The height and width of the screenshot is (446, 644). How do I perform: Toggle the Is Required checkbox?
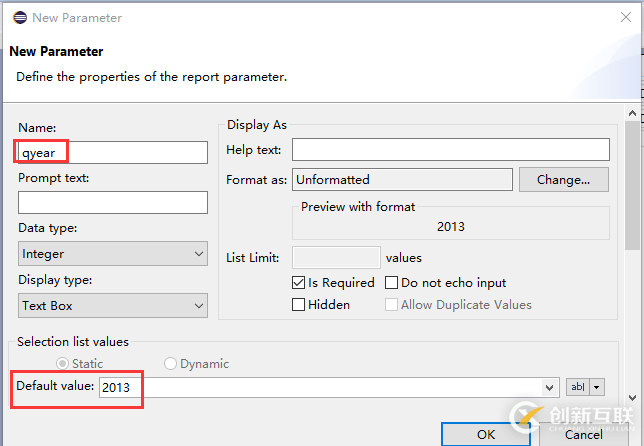point(299,283)
